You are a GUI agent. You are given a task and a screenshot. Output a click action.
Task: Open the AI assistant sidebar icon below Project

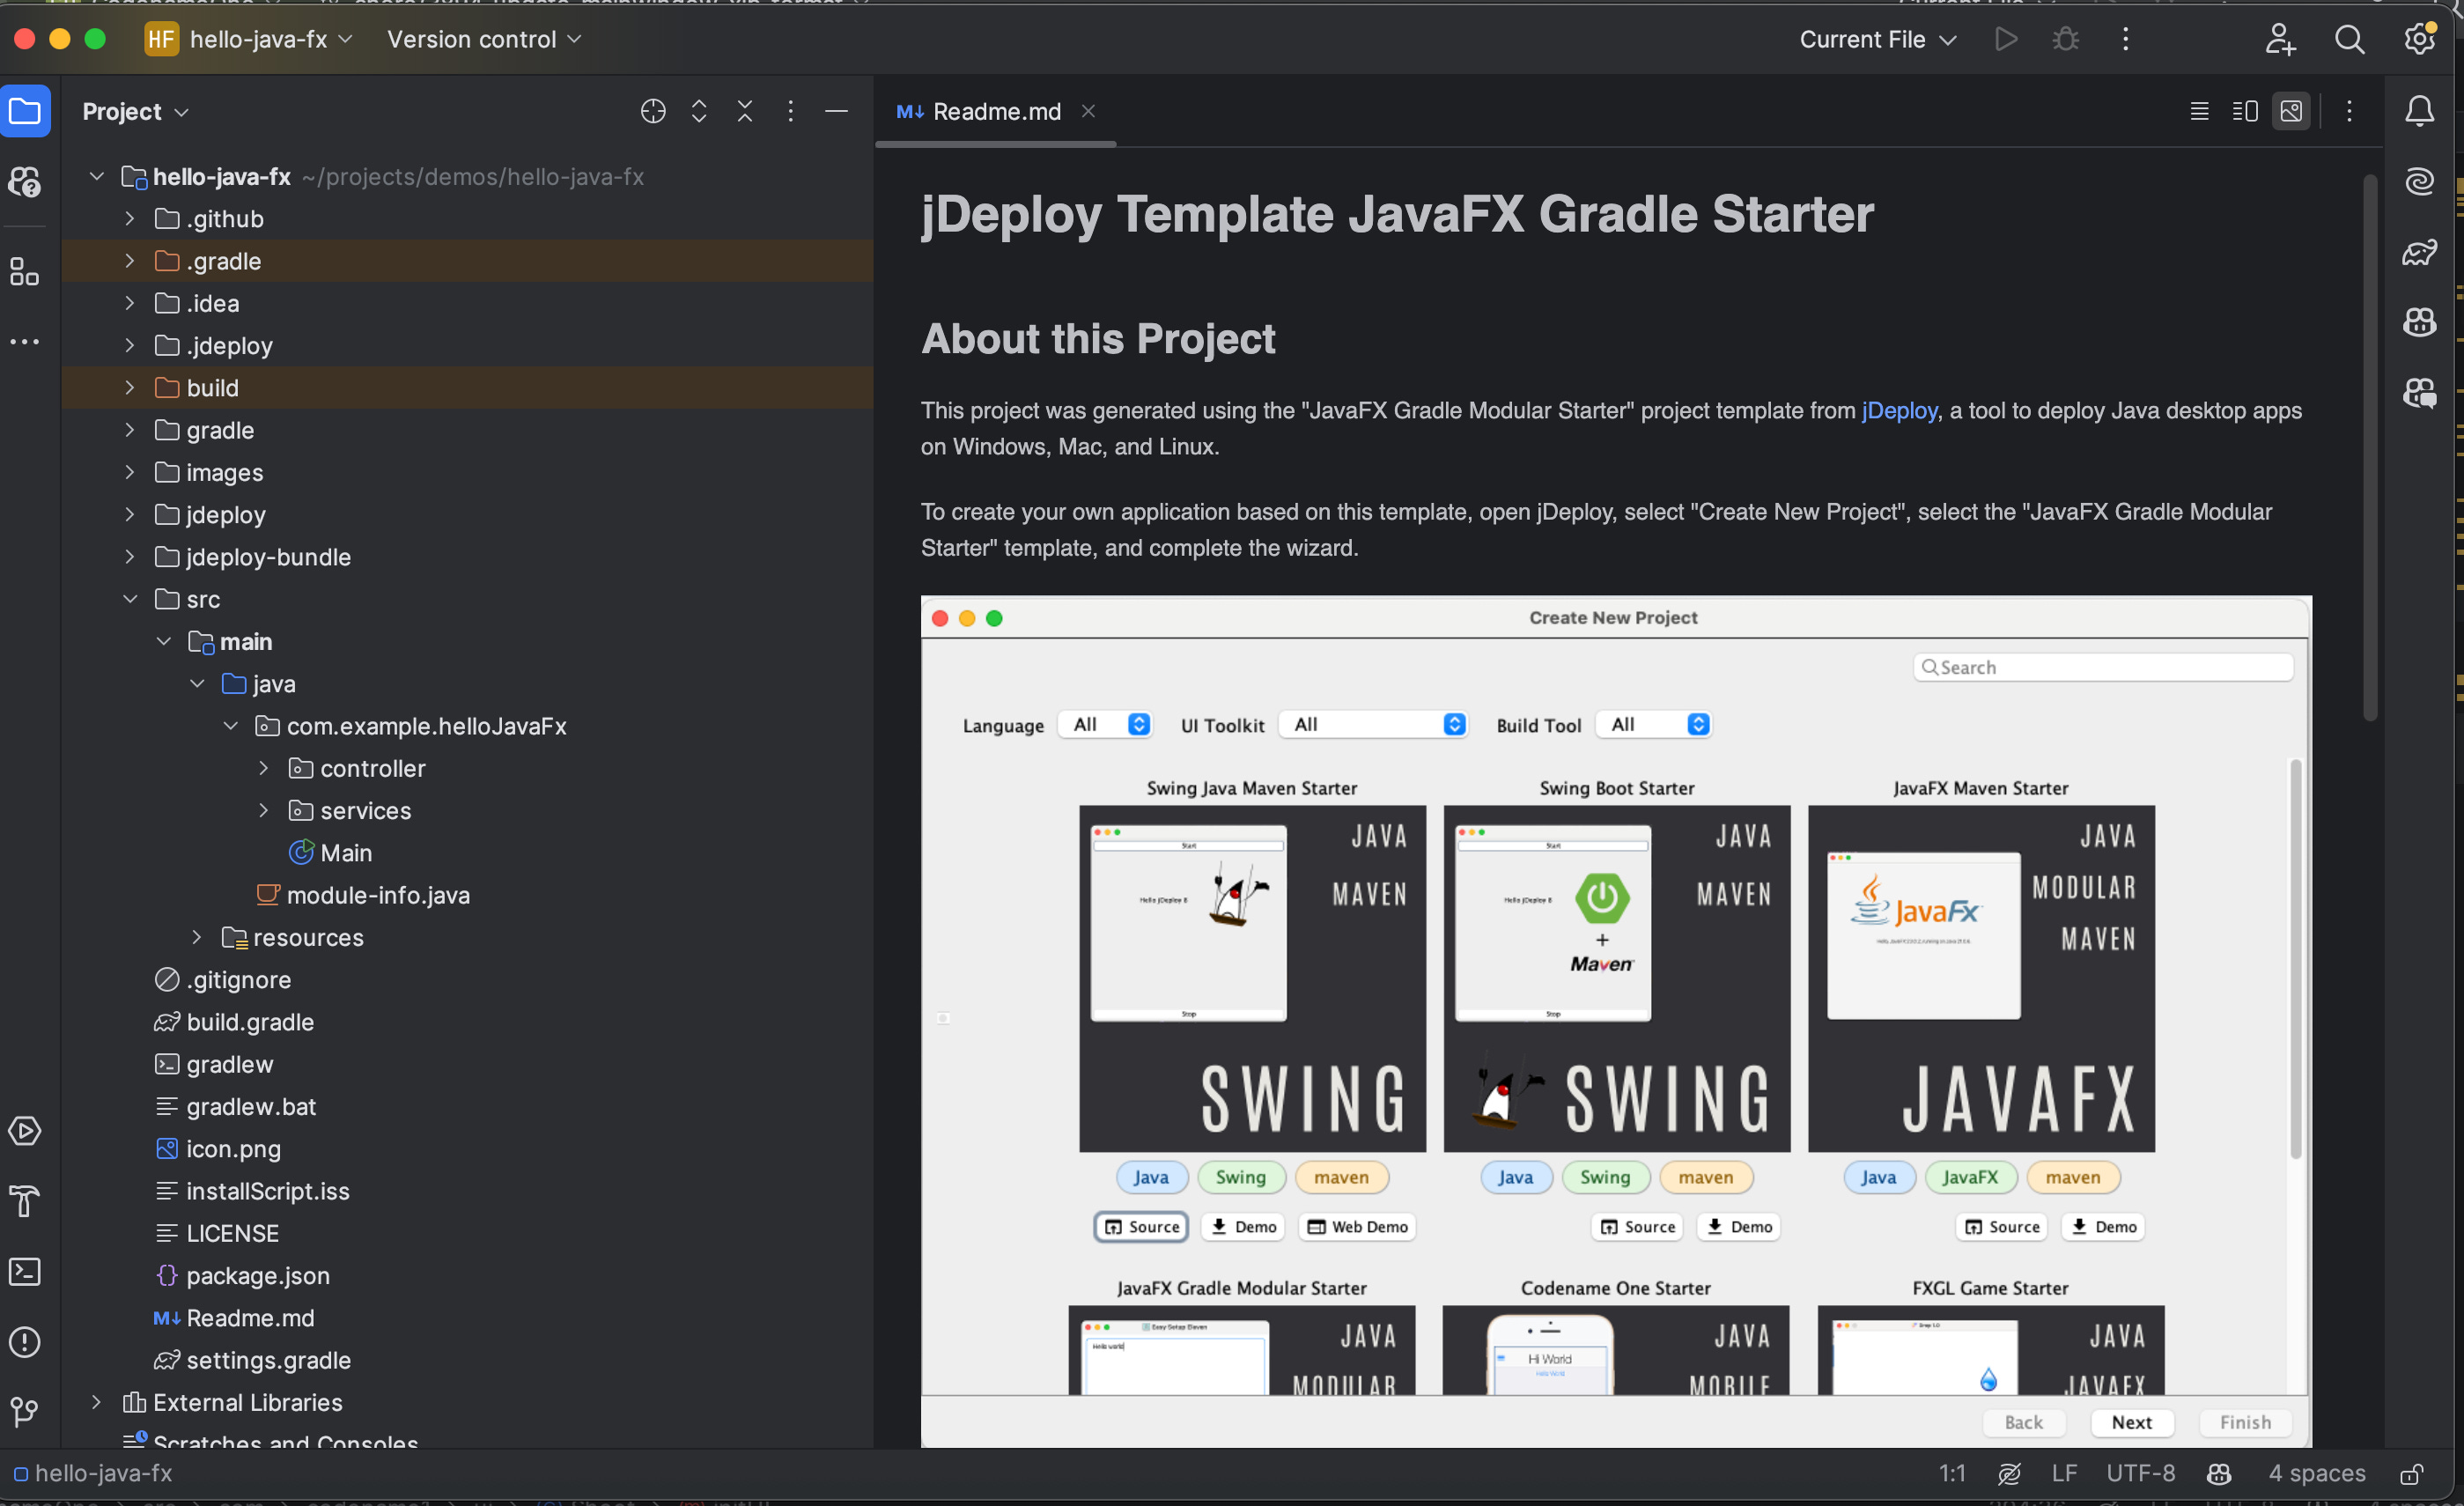point(25,182)
